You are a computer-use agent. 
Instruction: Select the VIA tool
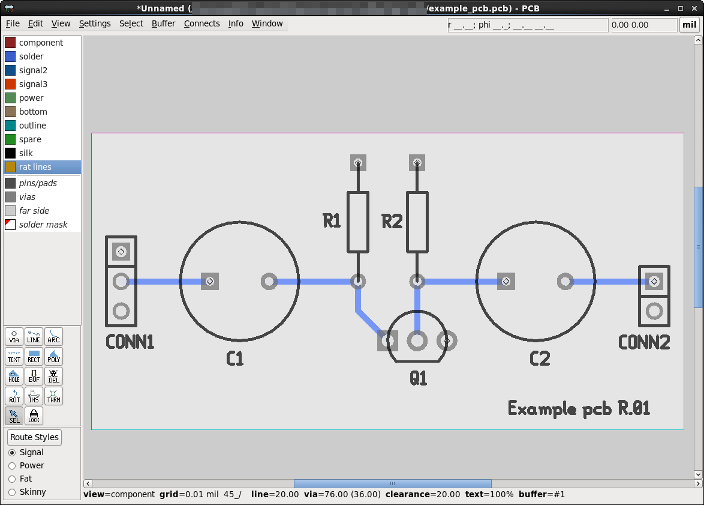tap(14, 337)
